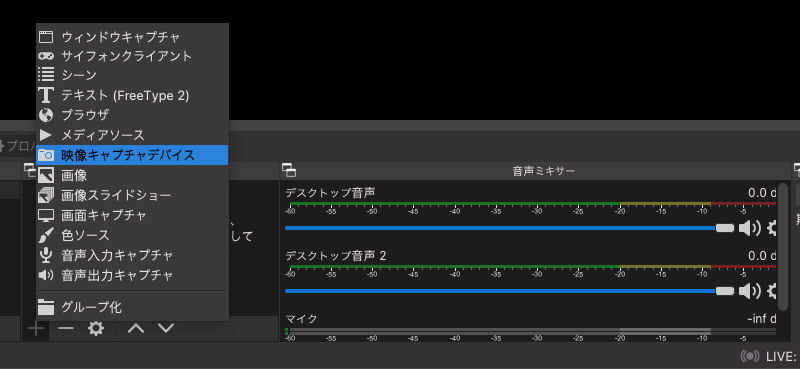Click the ブラウザ globe icon
Image resolution: width=800 pixels, height=369 pixels.
[46, 115]
